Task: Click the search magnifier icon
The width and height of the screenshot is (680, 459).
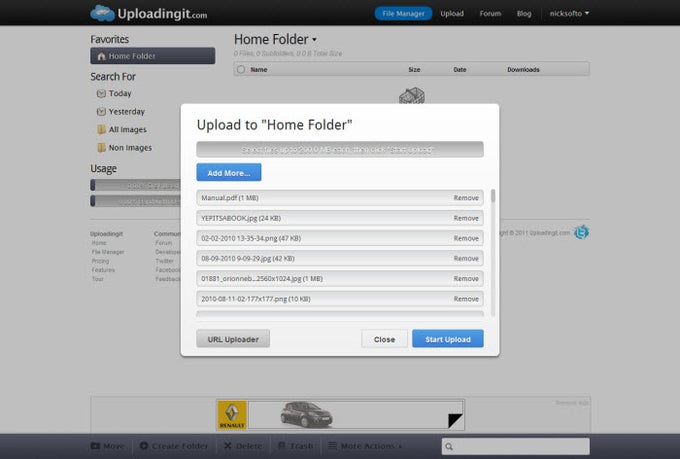Action: coord(449,446)
